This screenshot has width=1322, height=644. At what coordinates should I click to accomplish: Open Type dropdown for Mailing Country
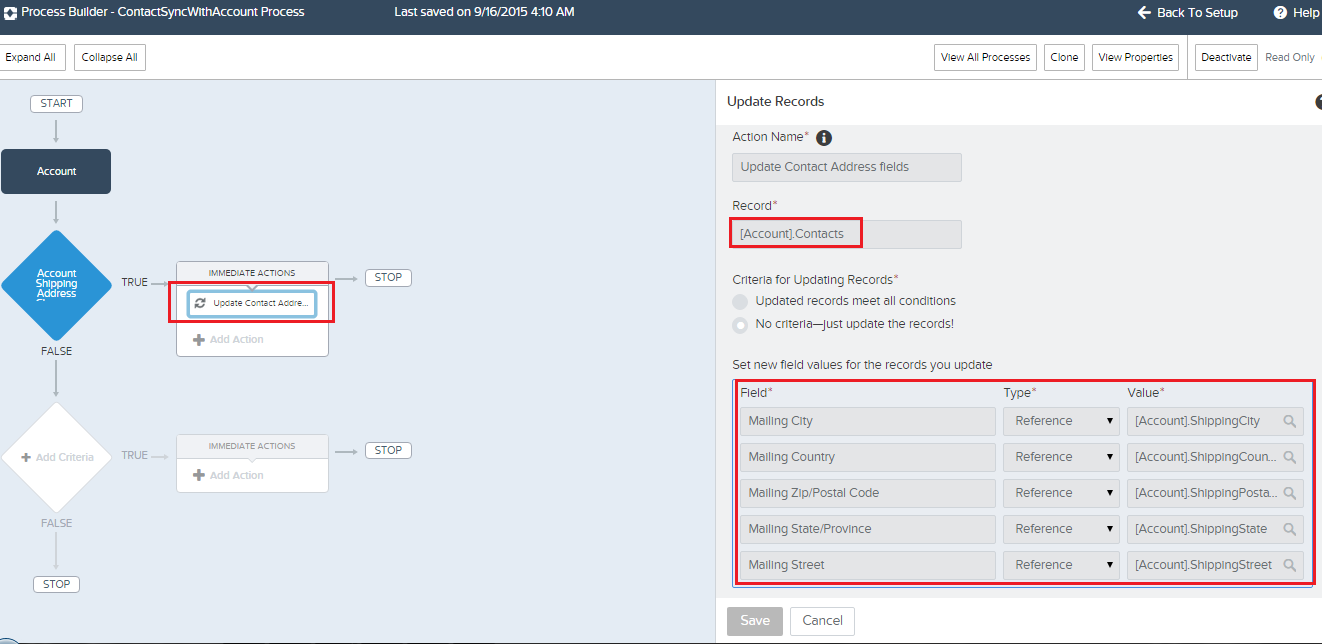[x=1061, y=457]
